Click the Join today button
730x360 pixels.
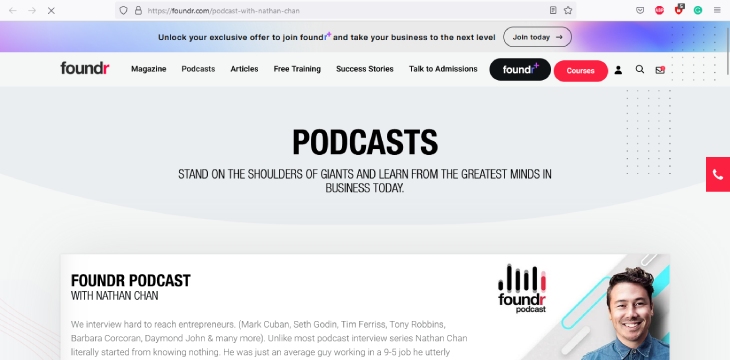pos(537,37)
